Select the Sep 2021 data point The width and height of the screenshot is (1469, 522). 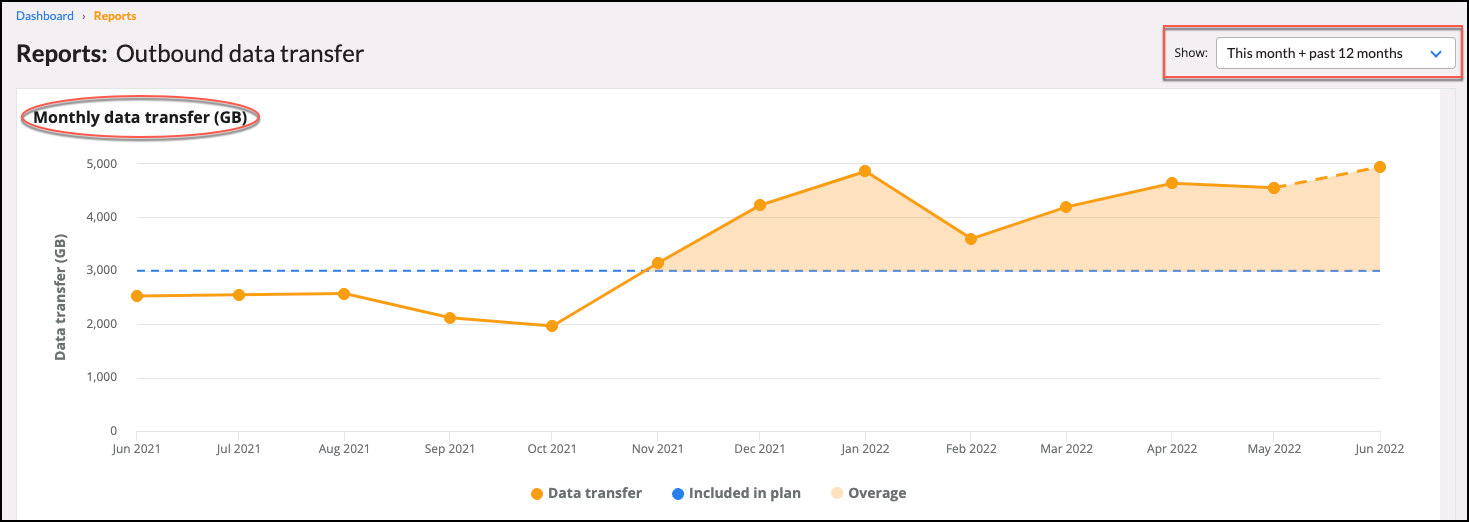click(x=450, y=318)
